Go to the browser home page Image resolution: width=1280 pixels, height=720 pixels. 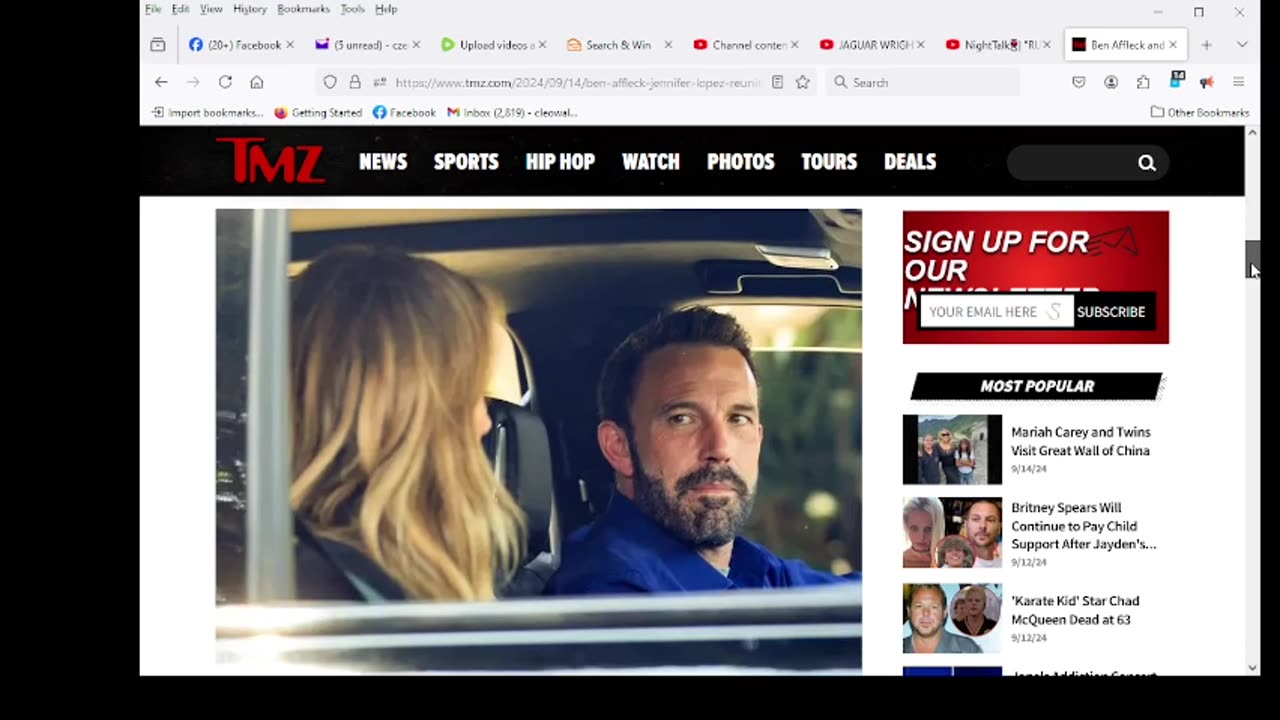tap(257, 82)
